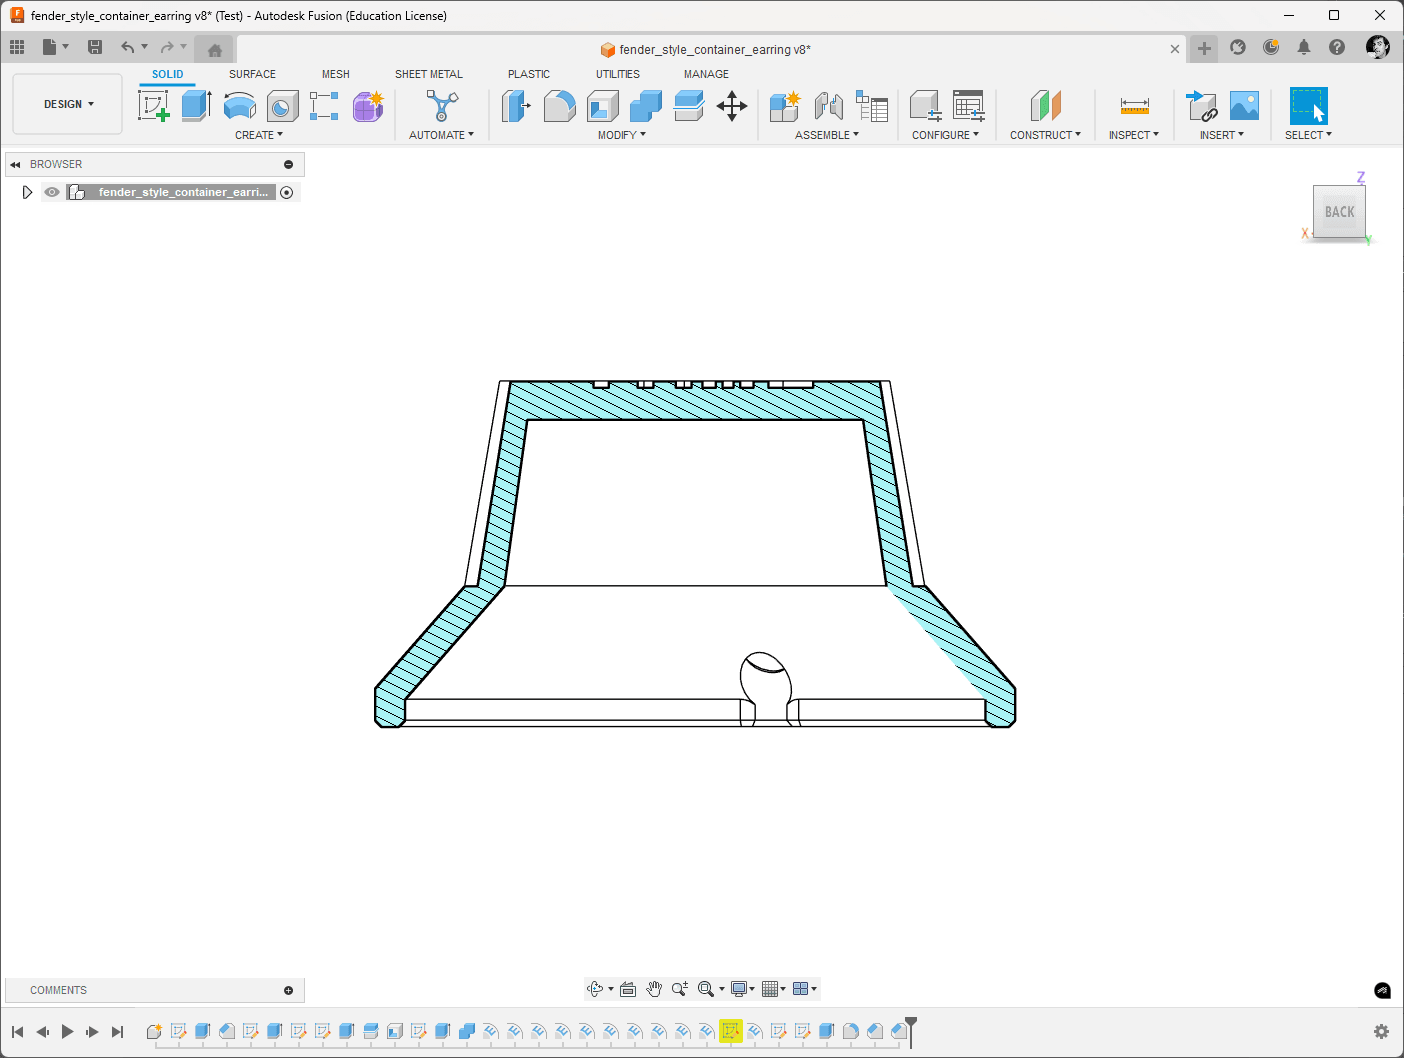Screen dimensions: 1404x1058
Task: Open the notifications bell
Action: click(1304, 47)
